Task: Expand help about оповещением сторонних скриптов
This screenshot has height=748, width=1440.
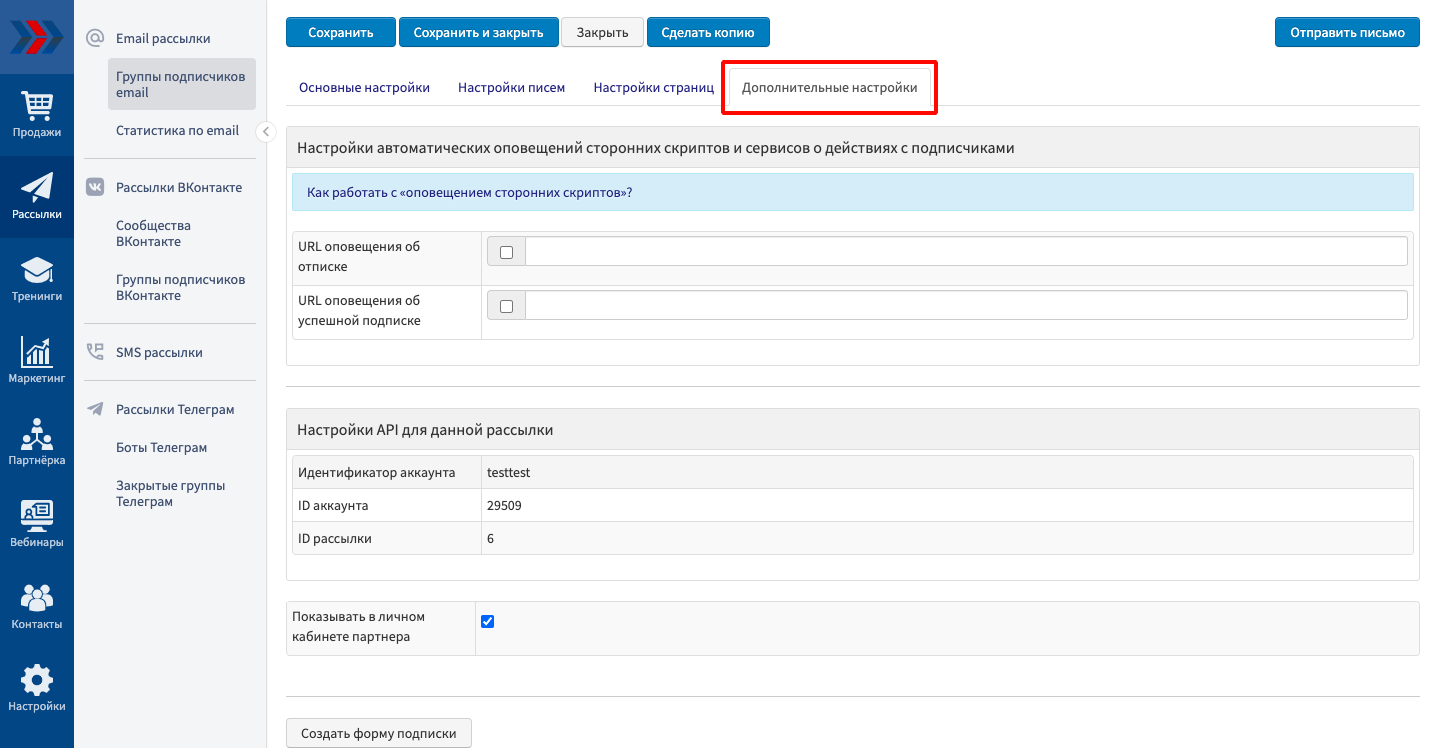Action: (x=470, y=192)
